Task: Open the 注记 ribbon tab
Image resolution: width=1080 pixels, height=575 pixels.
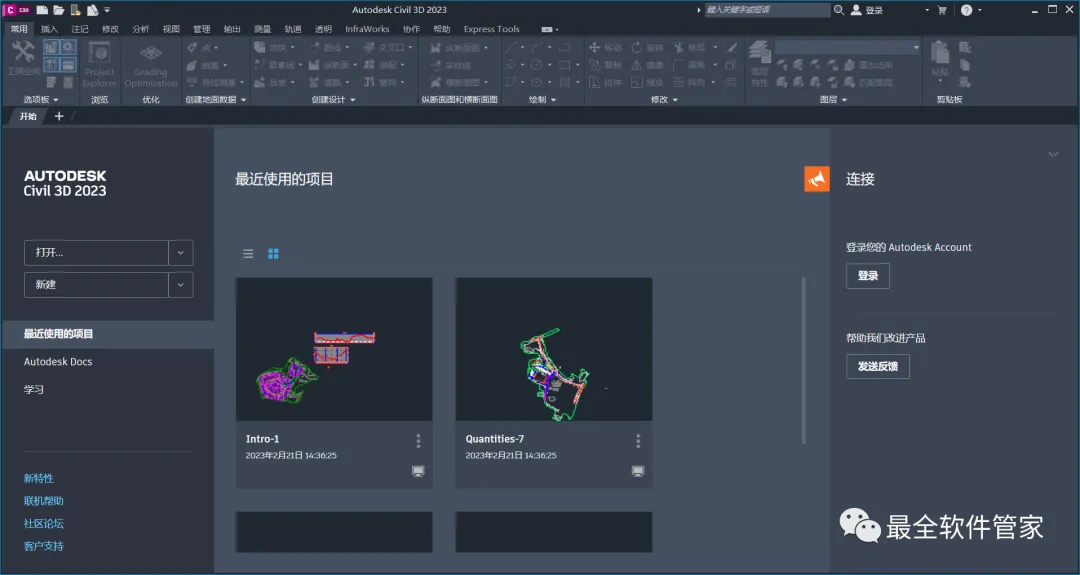Action: coord(80,29)
